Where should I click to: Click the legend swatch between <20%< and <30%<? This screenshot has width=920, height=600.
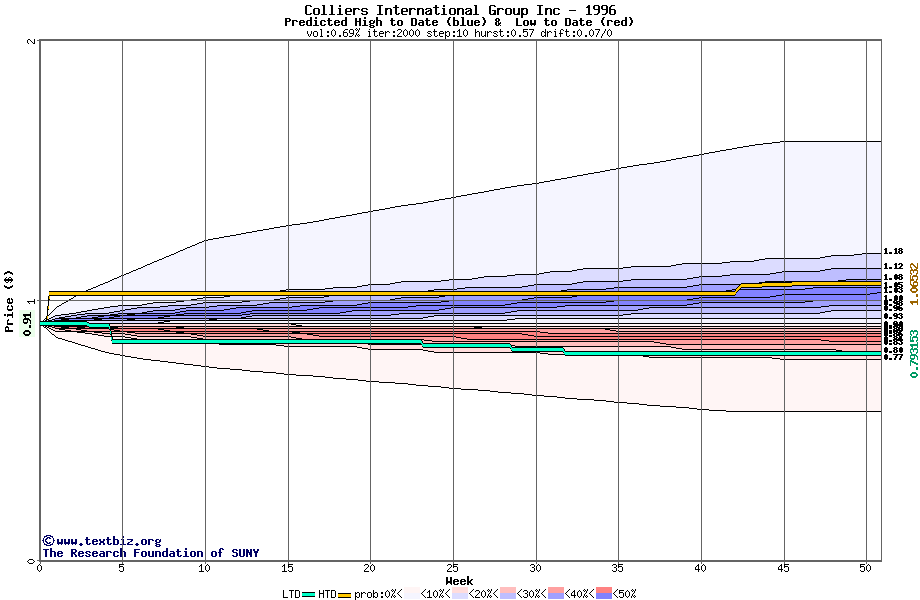(x=508, y=594)
